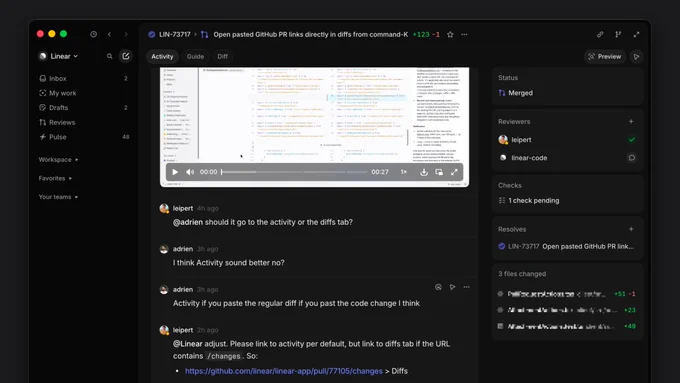
Task: Create a new issue with the compose icon
Action: (x=126, y=56)
